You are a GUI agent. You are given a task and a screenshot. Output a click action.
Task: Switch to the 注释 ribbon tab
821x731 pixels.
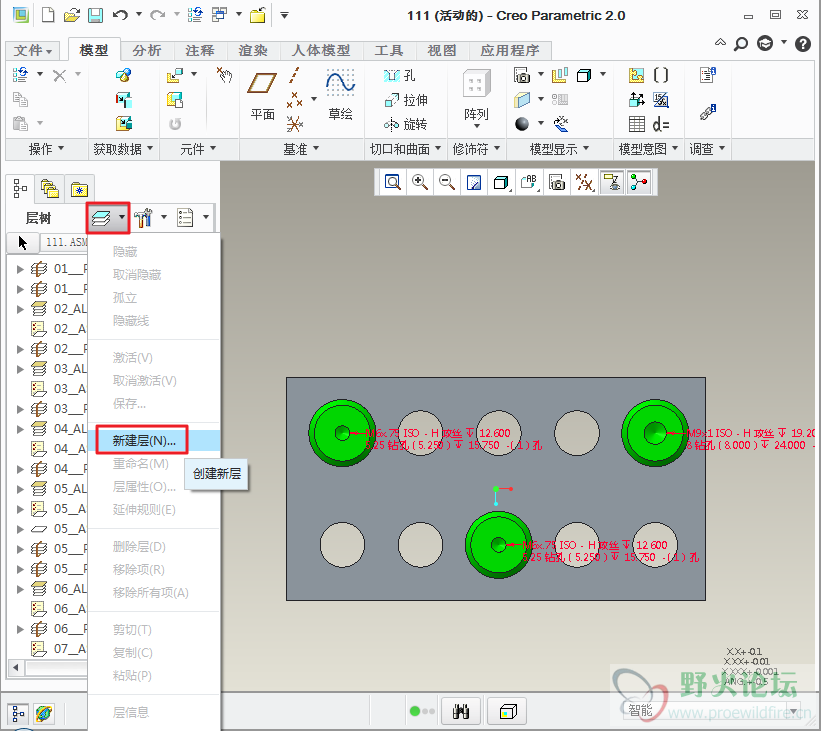pyautogui.click(x=199, y=50)
